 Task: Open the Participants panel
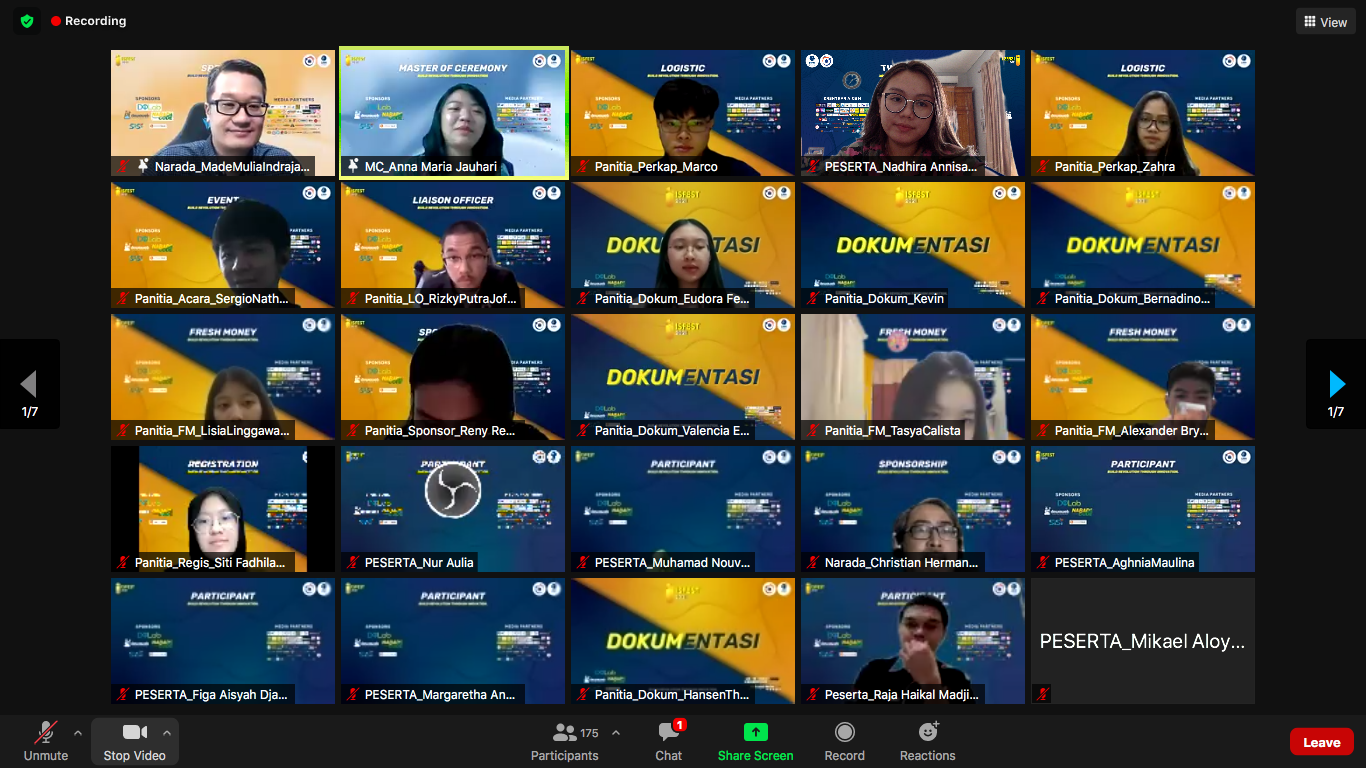pos(565,742)
